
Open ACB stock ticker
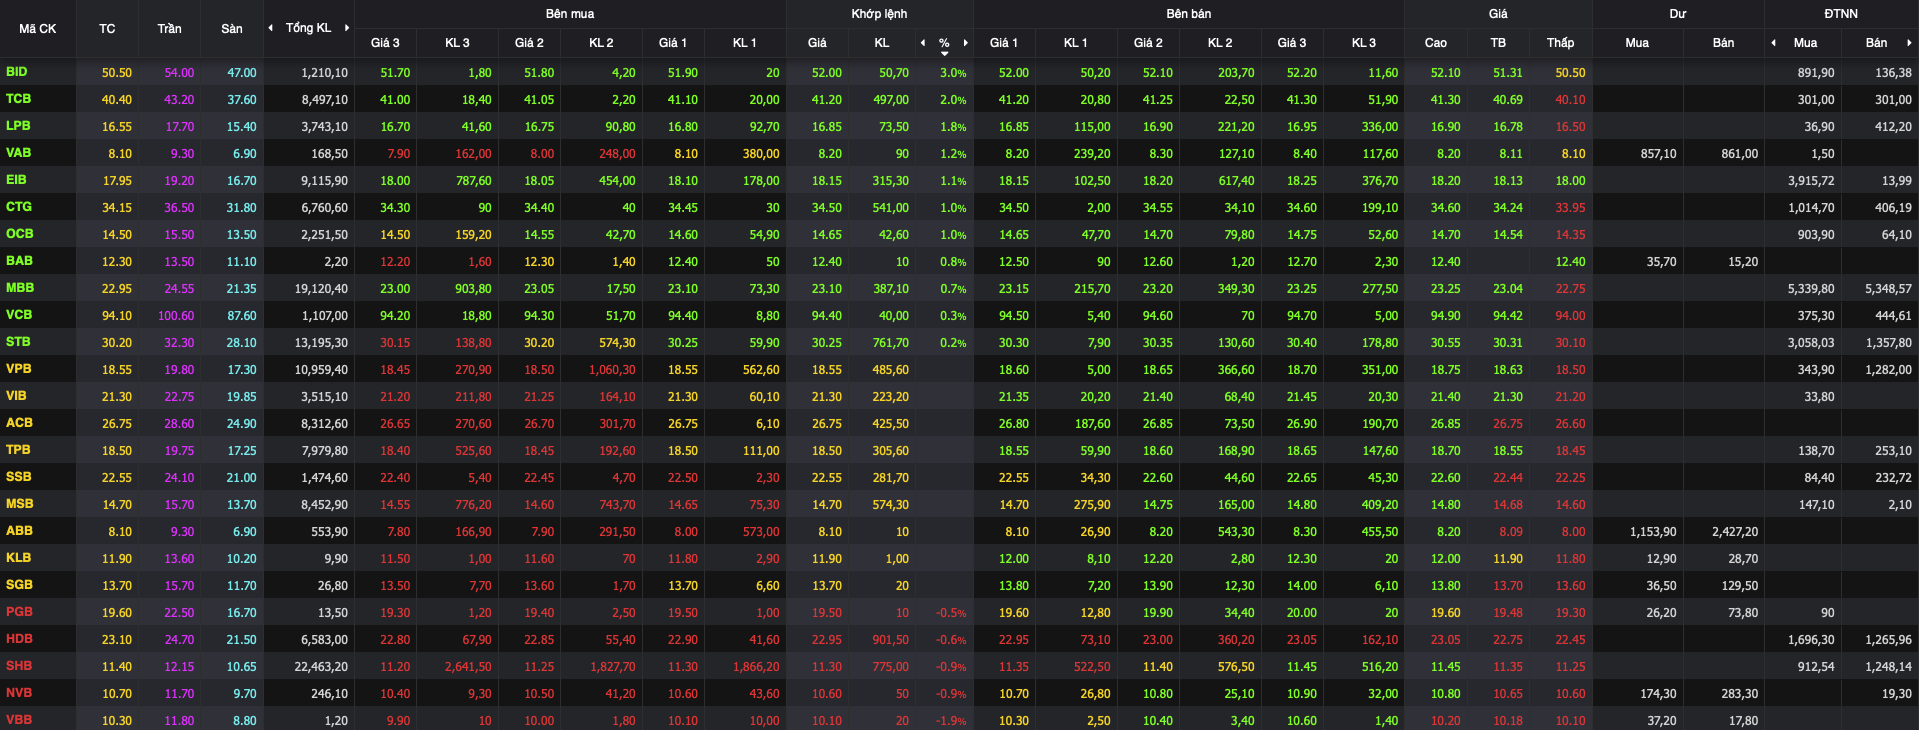[19, 423]
